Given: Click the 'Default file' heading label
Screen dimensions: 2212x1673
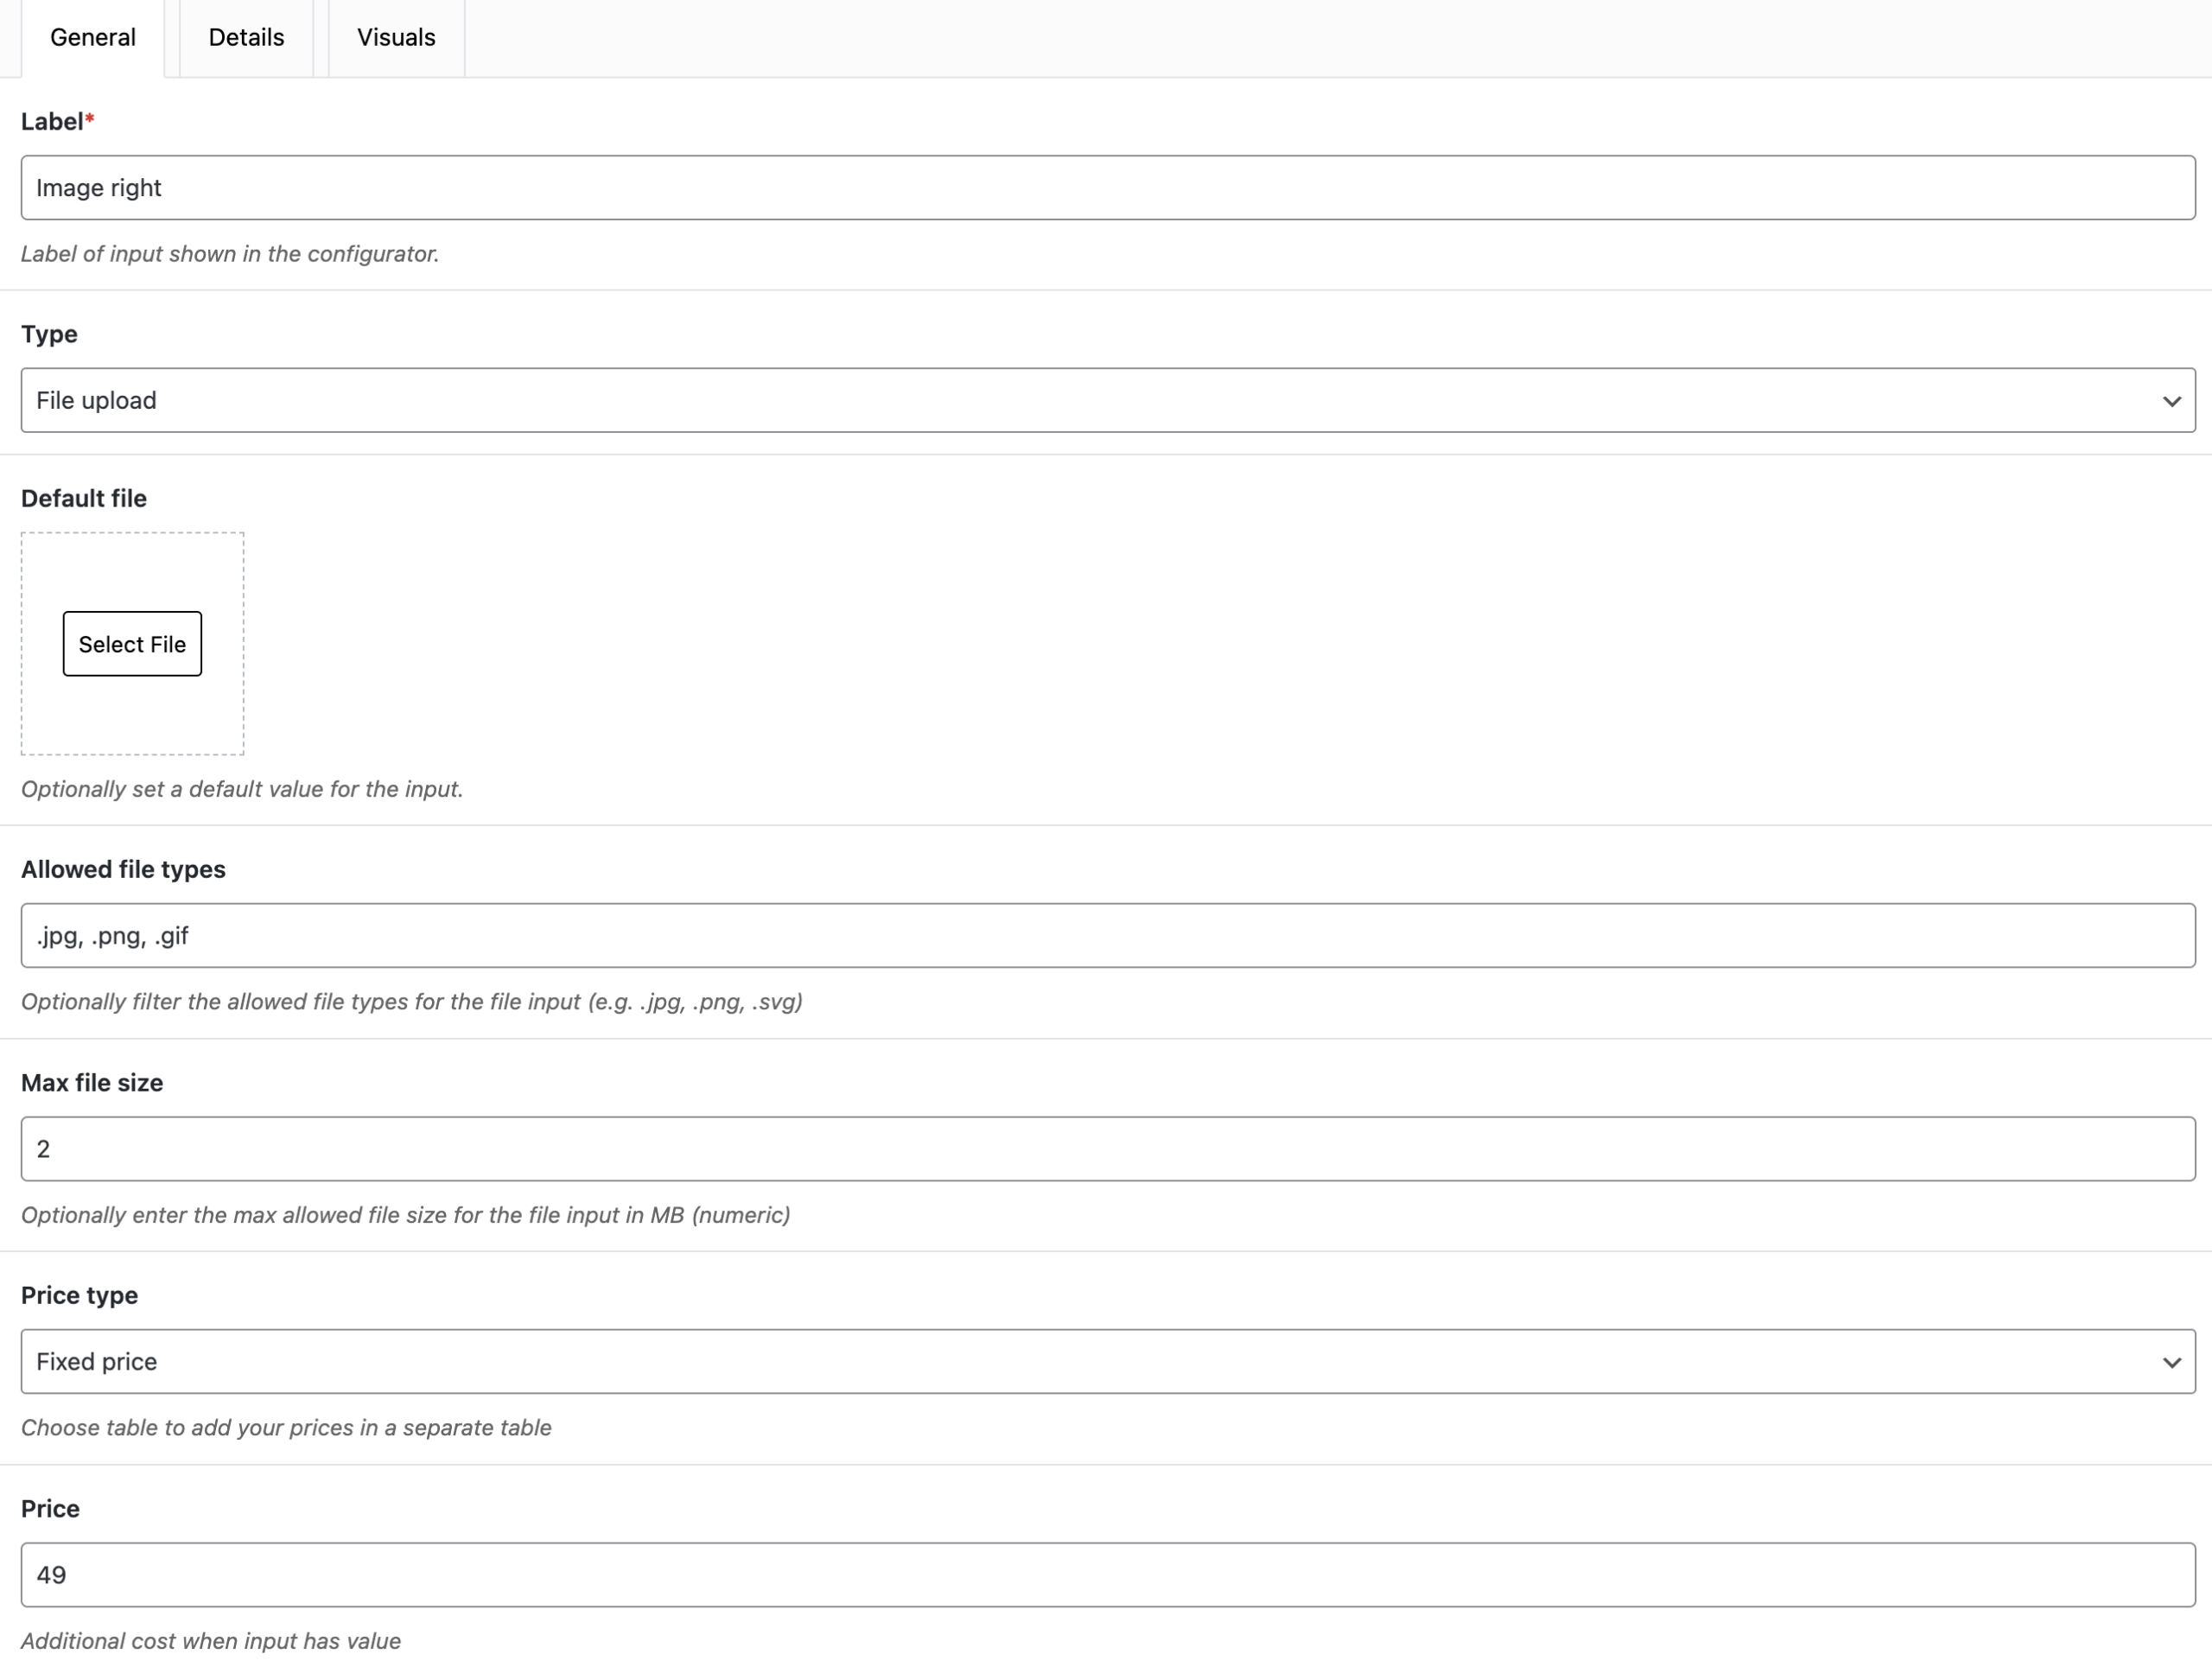Looking at the screenshot, I should pyautogui.click(x=84, y=498).
